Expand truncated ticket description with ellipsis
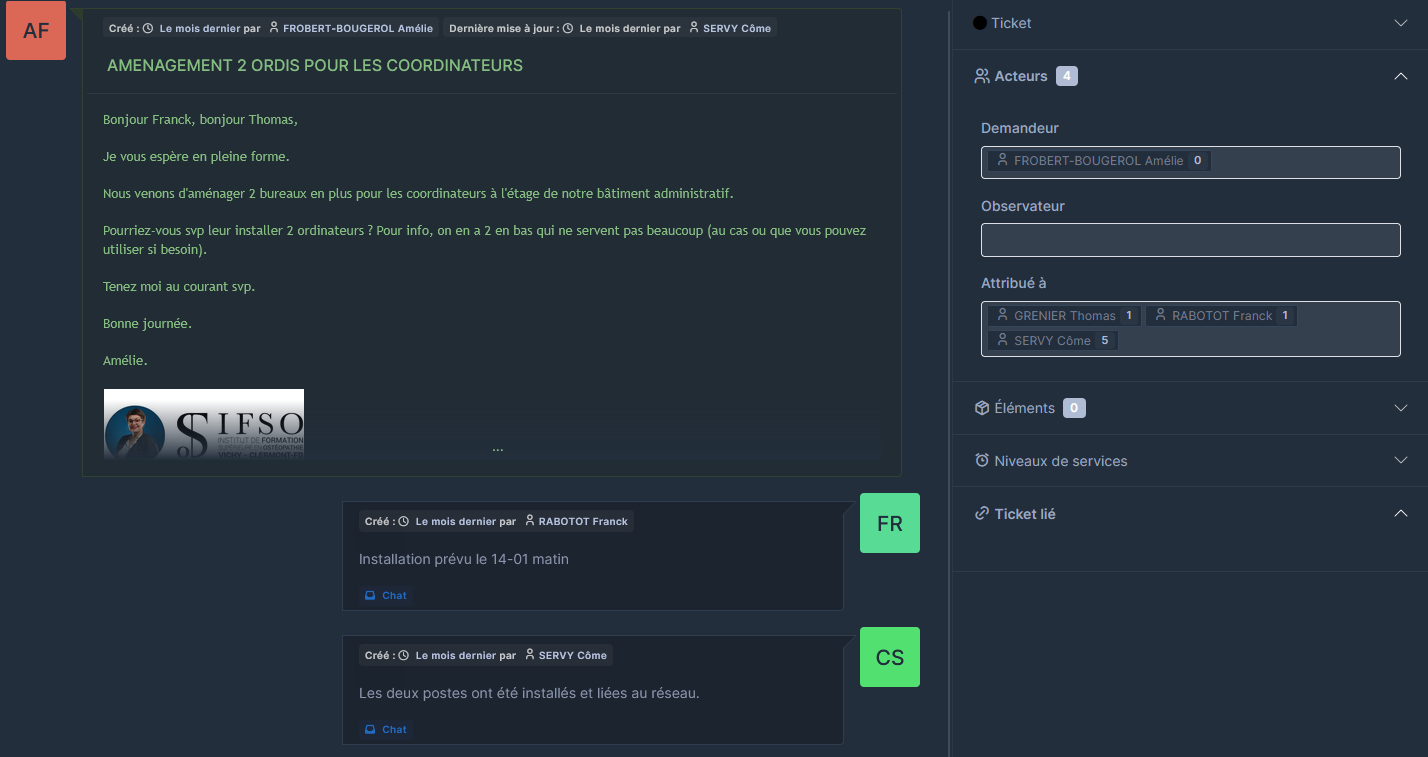 pyautogui.click(x=497, y=449)
